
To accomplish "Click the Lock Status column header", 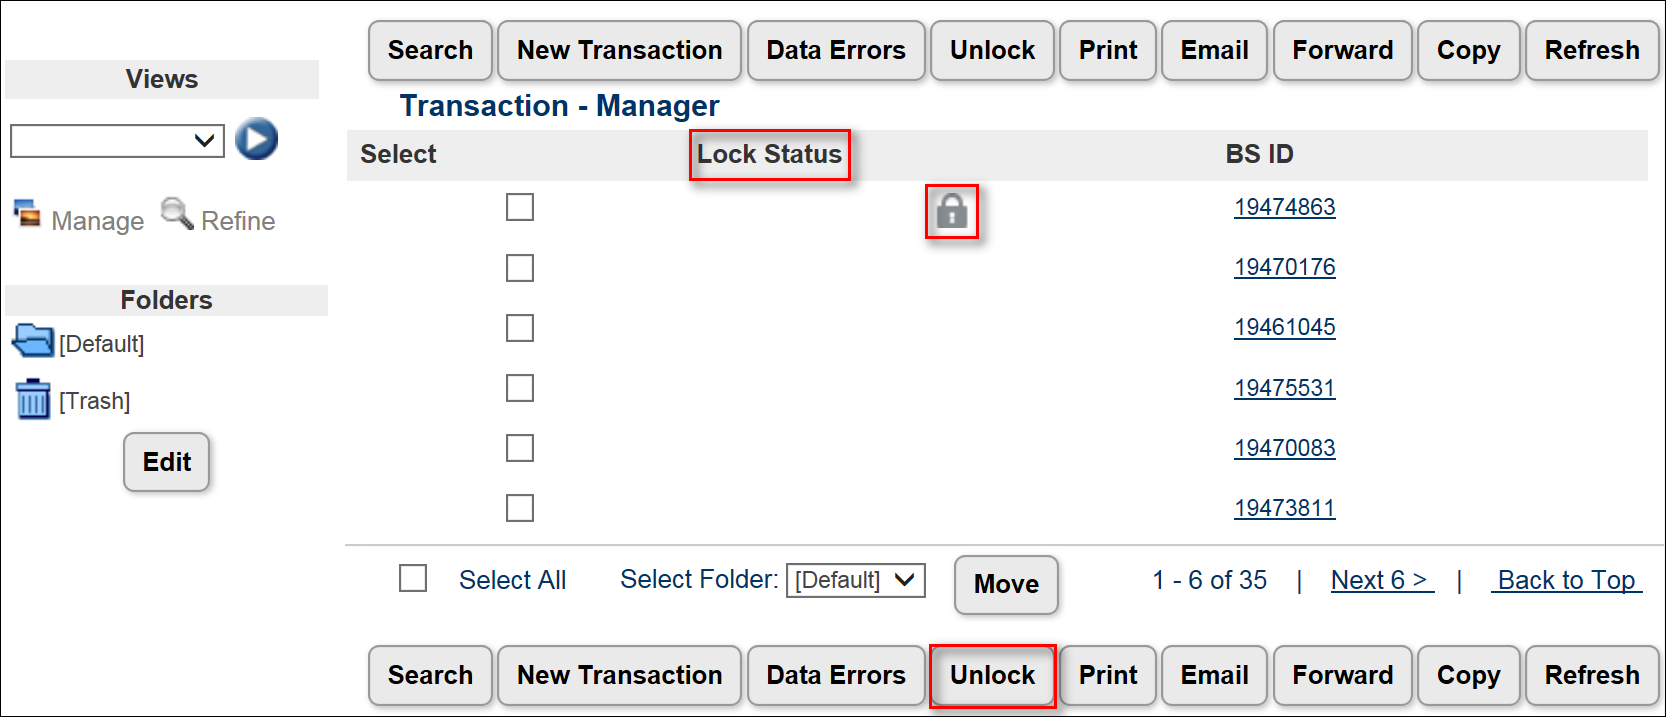I will [x=769, y=155].
